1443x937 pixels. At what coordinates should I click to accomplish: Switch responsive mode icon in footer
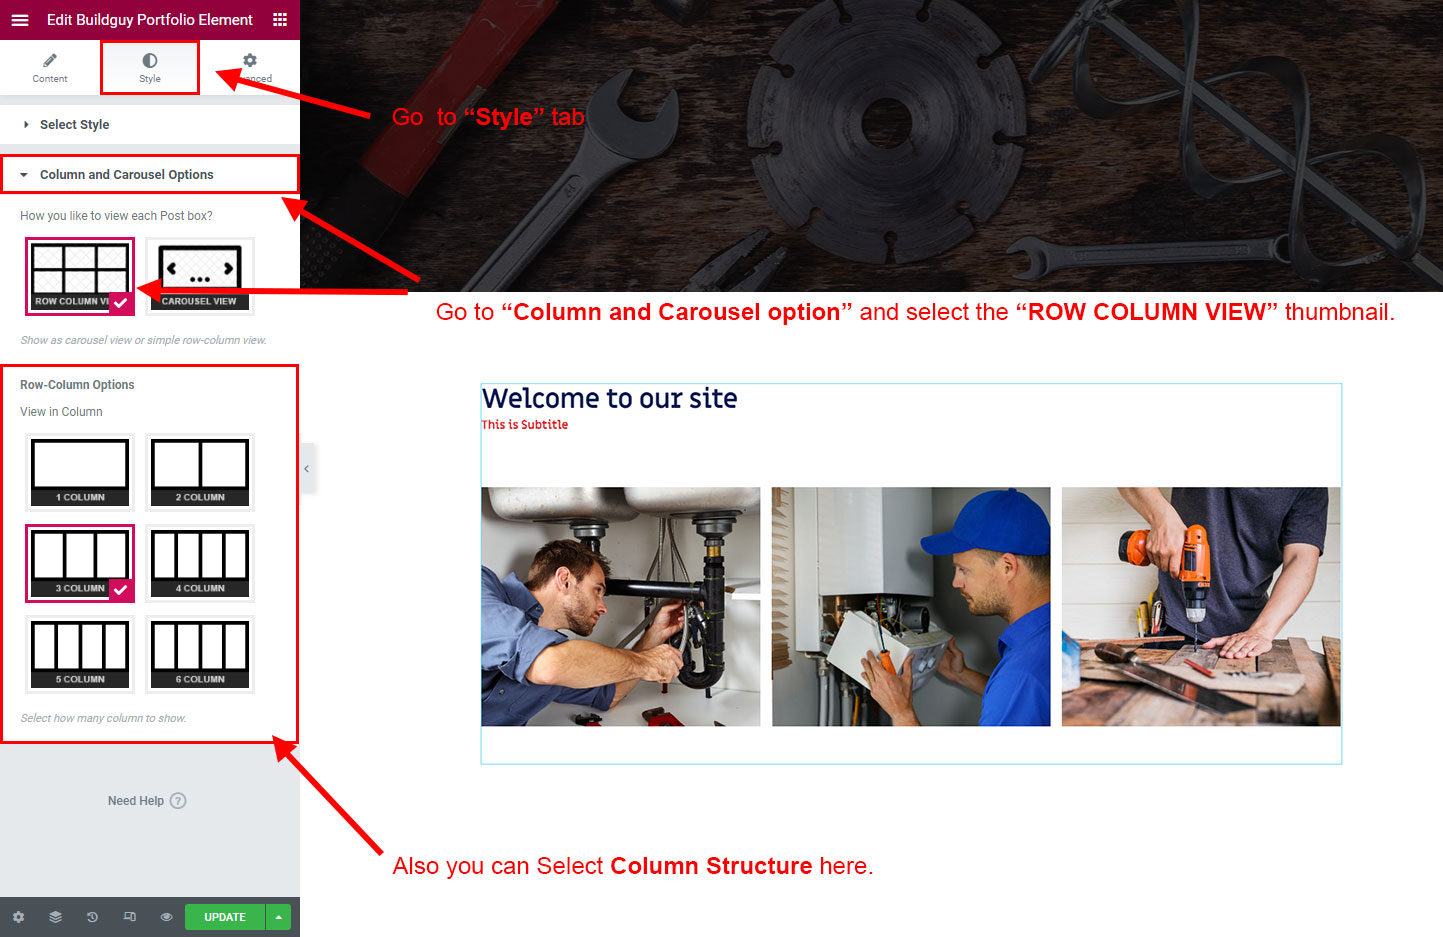tap(129, 917)
